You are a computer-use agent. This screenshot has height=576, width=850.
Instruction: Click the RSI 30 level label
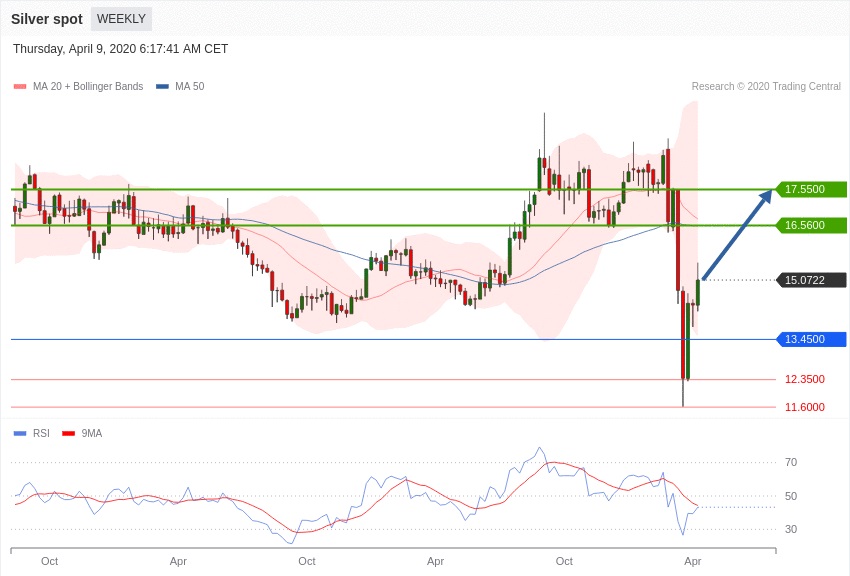pyautogui.click(x=791, y=529)
